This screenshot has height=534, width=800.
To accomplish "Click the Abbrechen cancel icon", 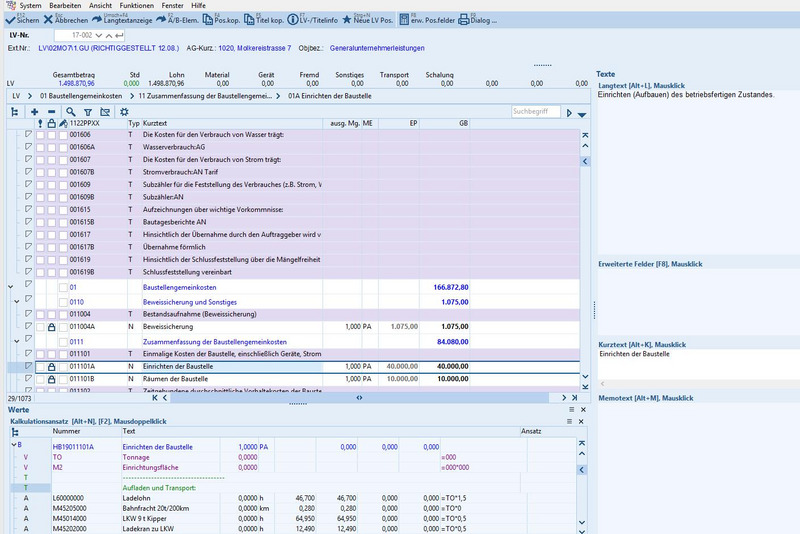I will [49, 19].
